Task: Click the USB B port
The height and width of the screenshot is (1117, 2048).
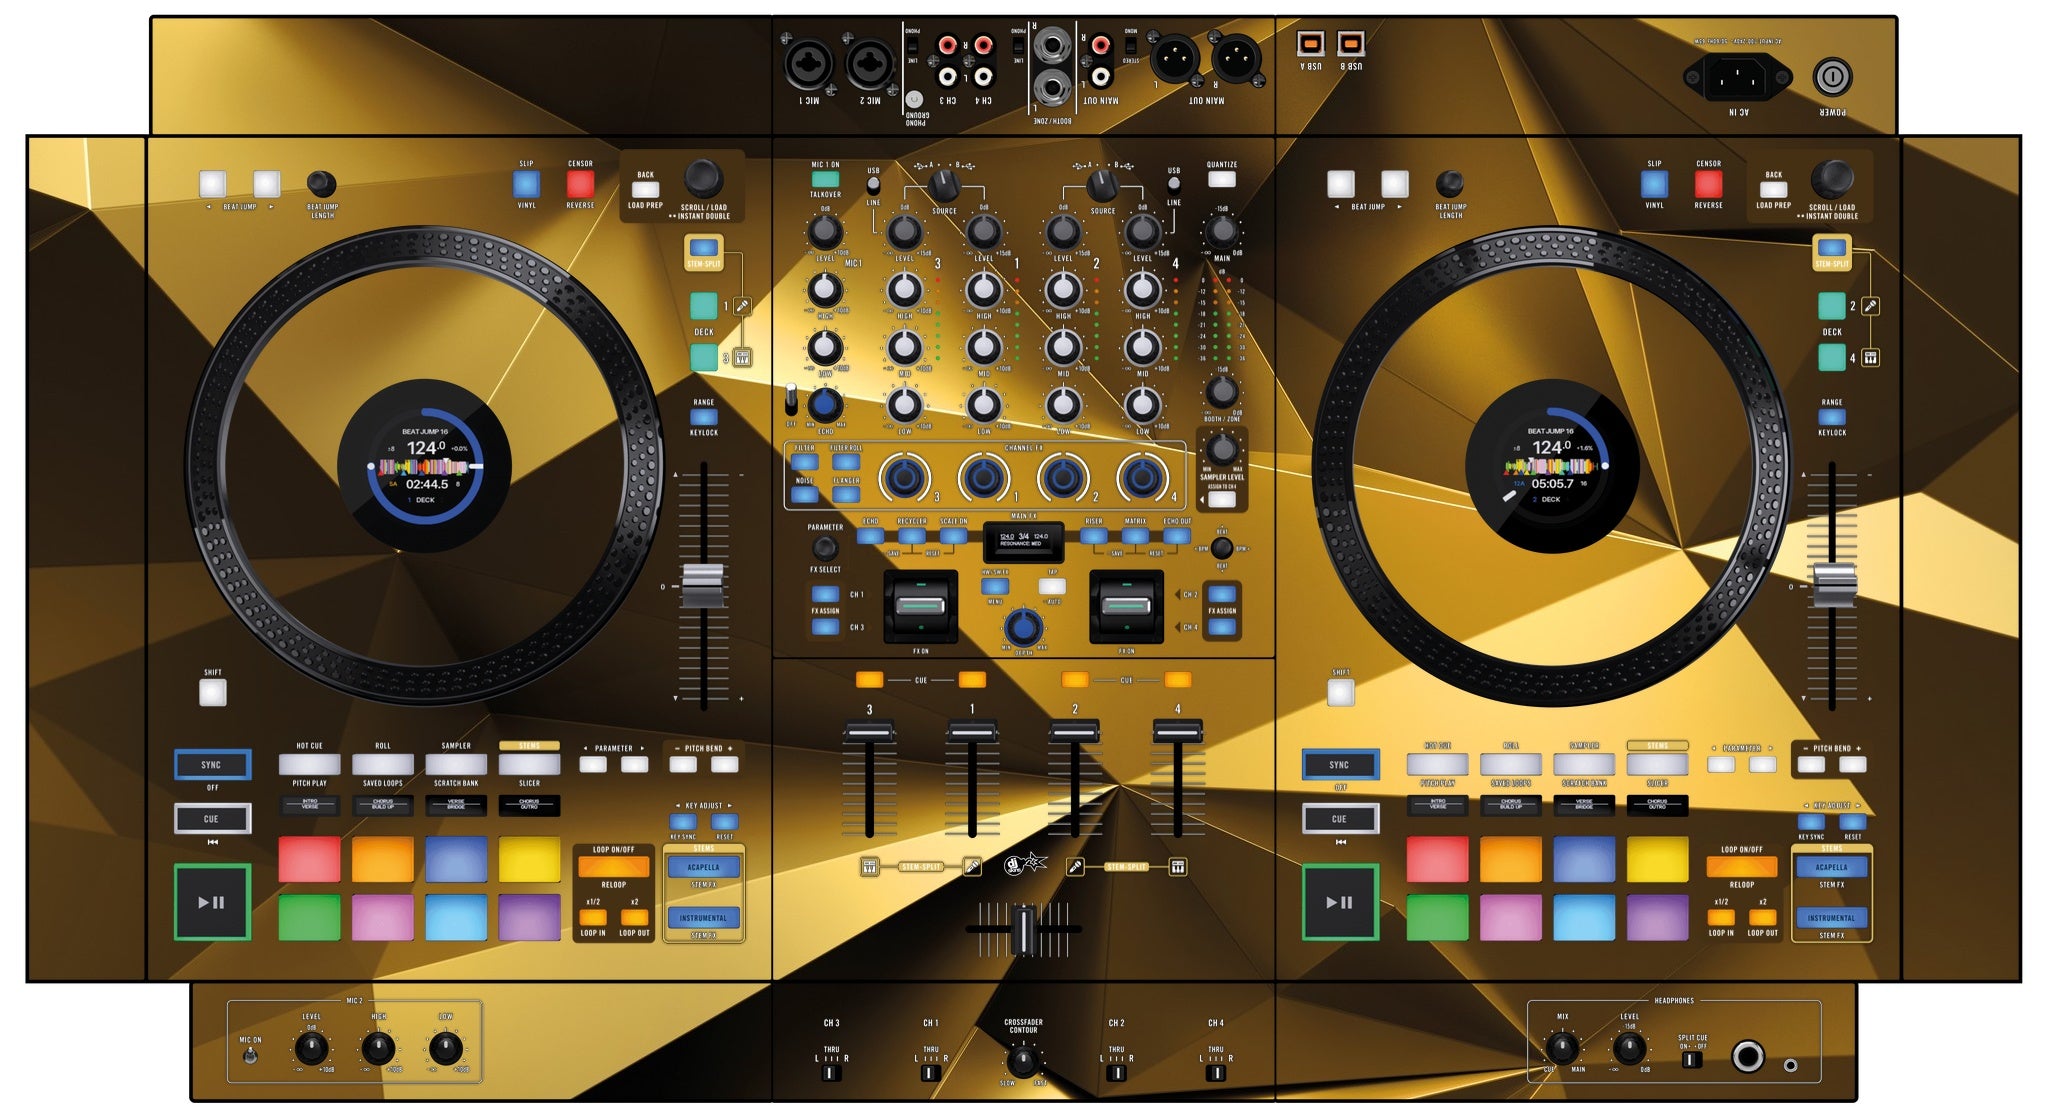Action: (1351, 43)
